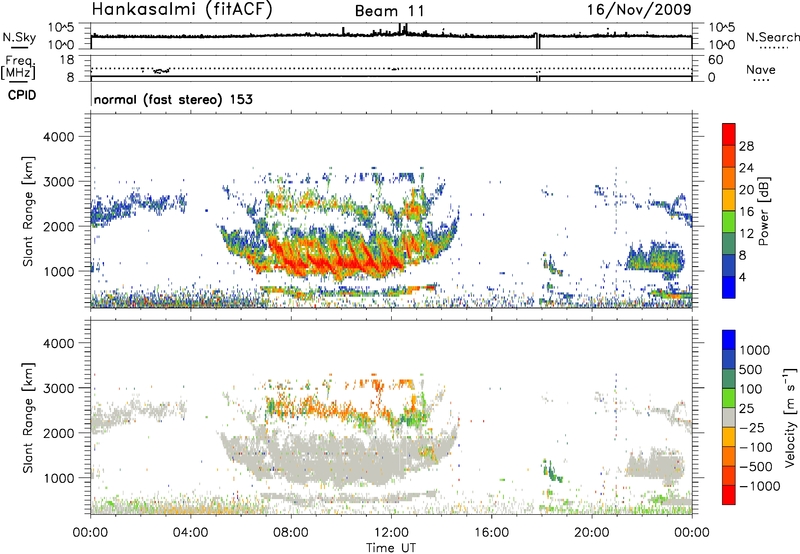Click the 'Freq. [MHz]' axis label
800x554 pixels.
pos(18,67)
